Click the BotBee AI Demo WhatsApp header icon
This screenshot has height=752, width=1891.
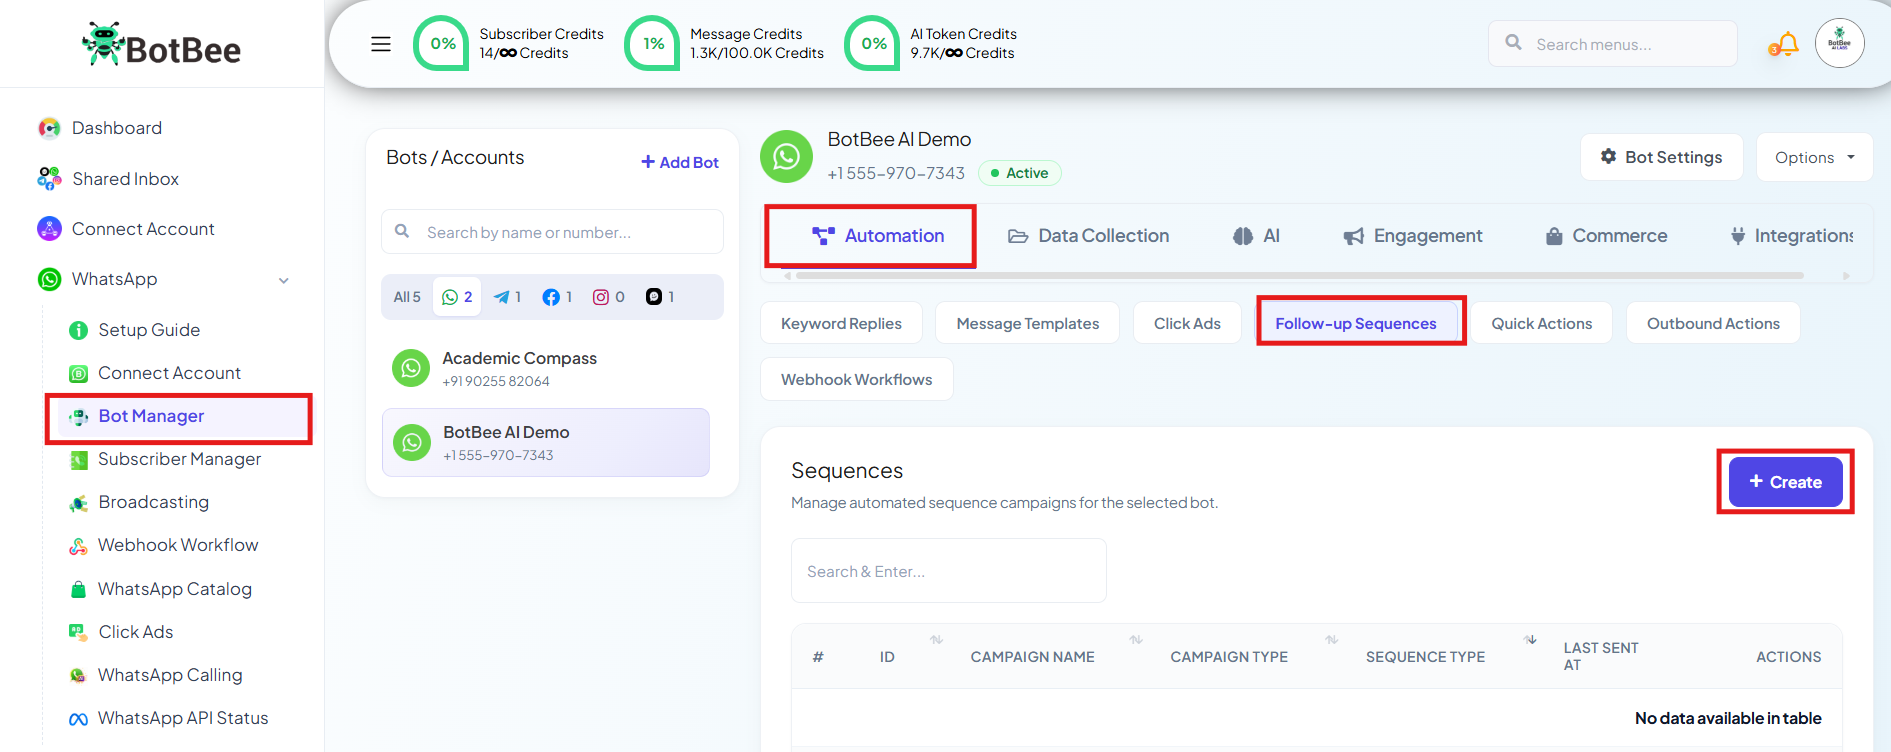[786, 156]
